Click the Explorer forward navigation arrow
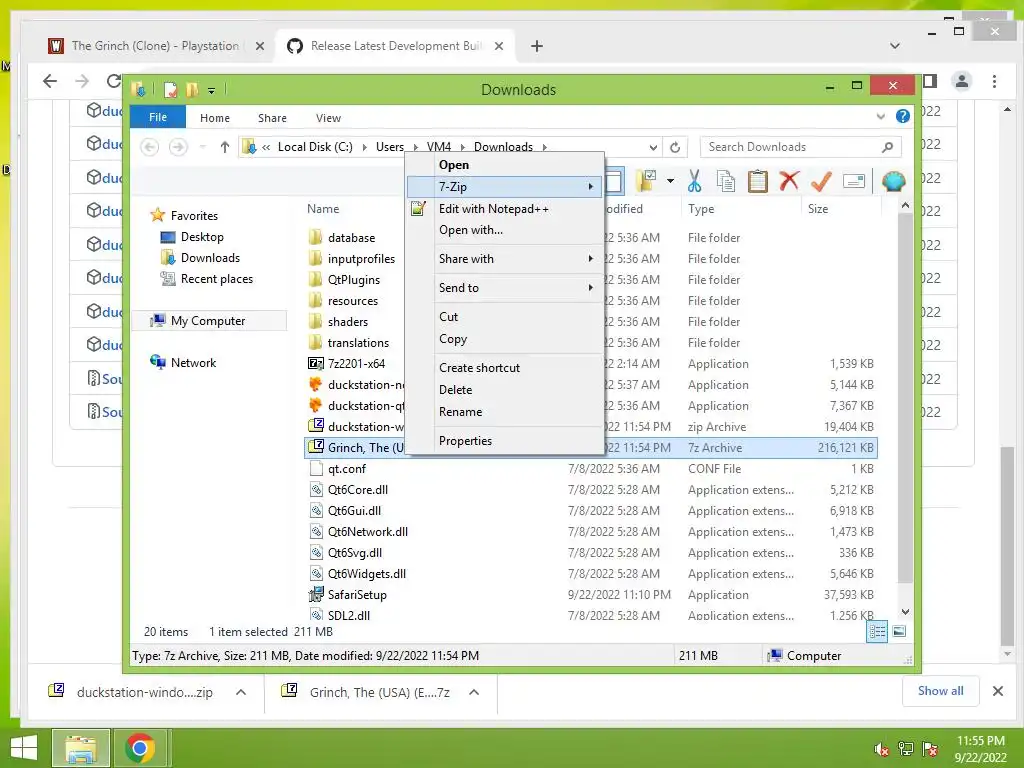Screen dimensions: 1024x768 (178, 147)
